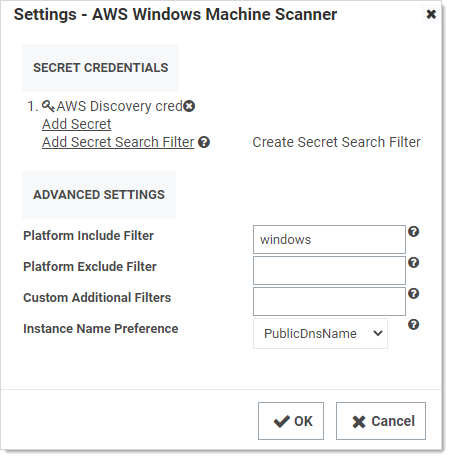Open help for Add Secret Search Filter
Screen dimensions: 450x458
coord(204,142)
